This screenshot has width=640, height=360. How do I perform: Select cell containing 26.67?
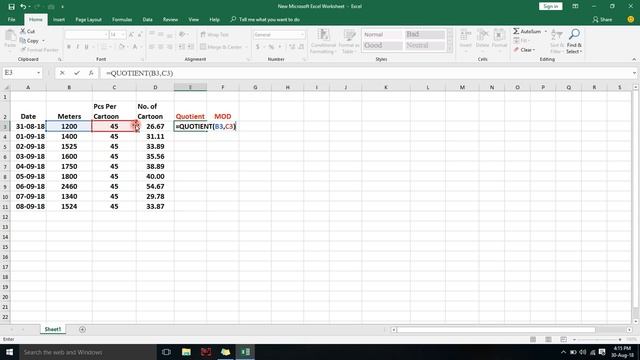[x=155, y=127]
